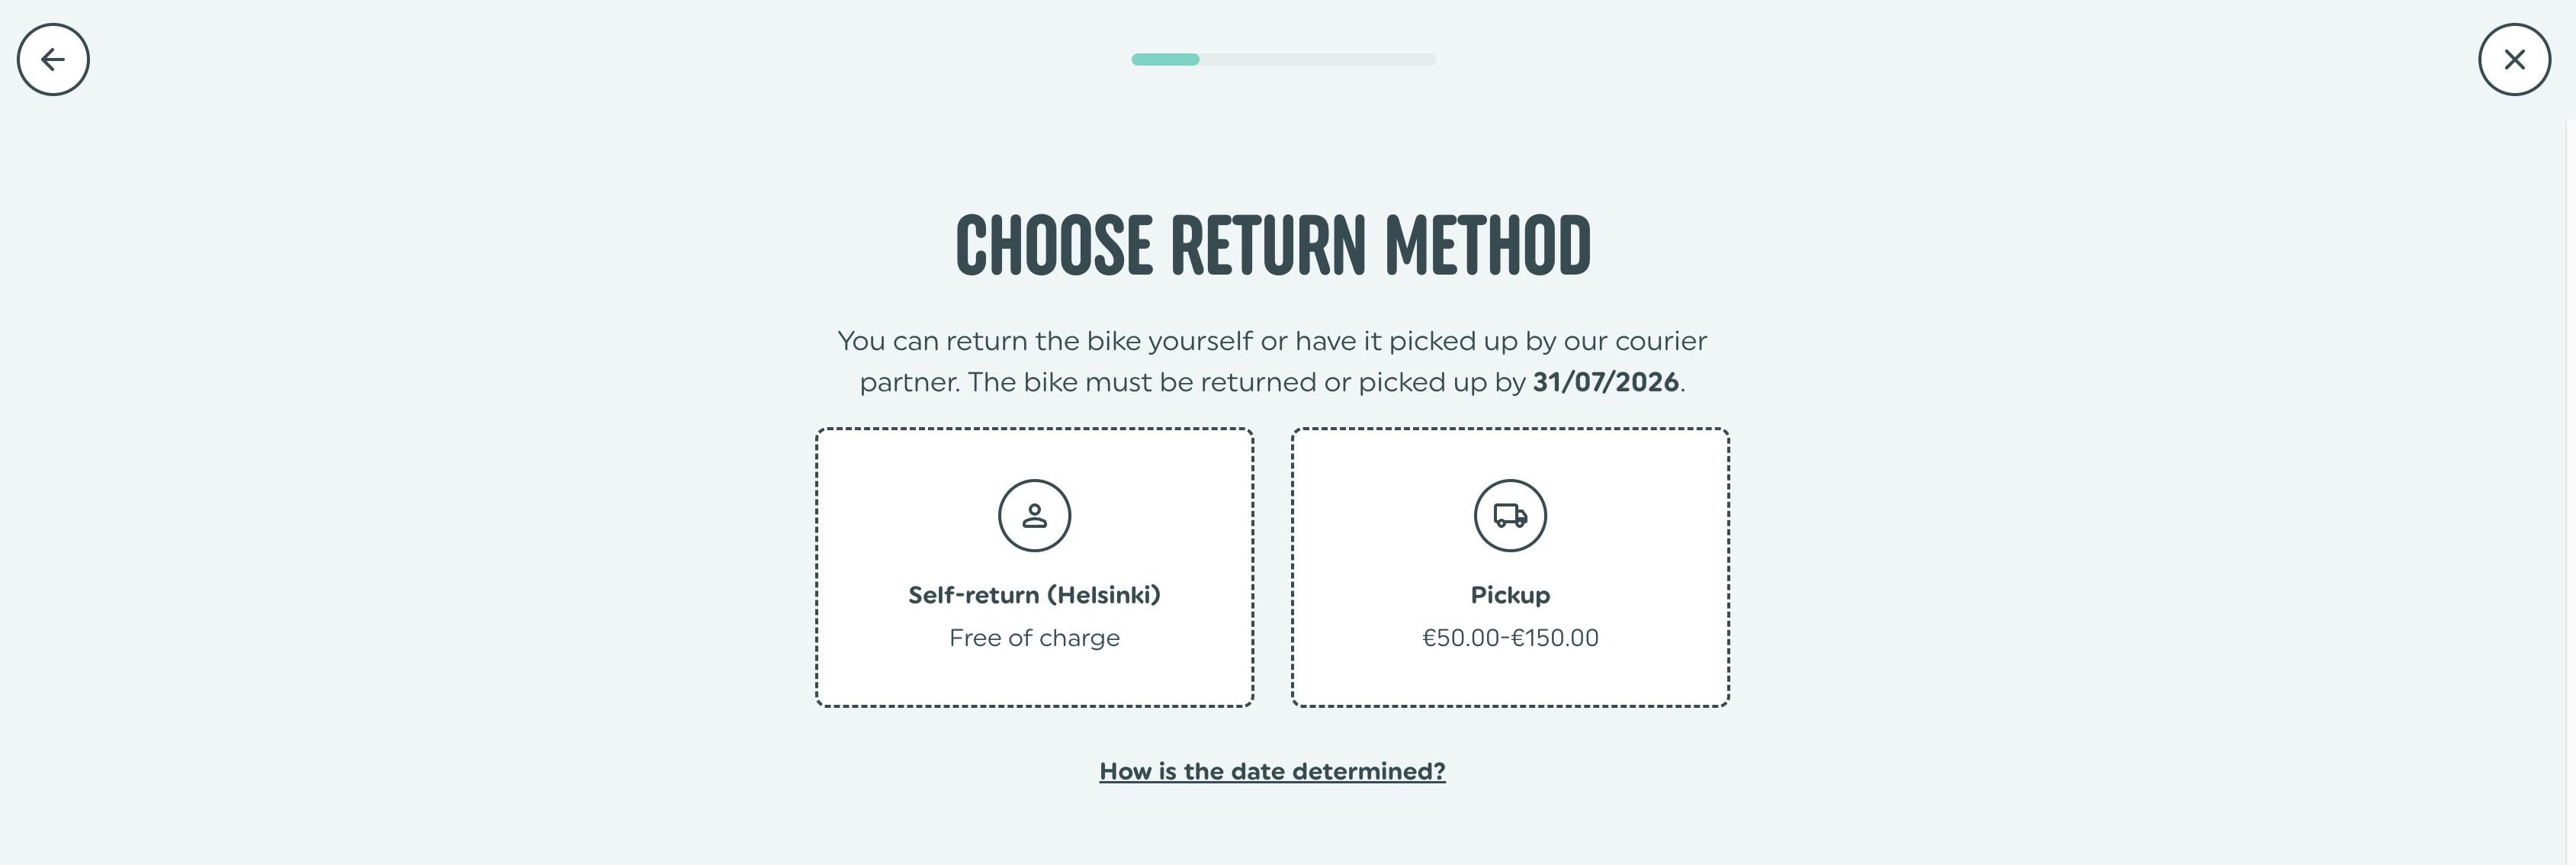Click the word 'CHOOSE' in the heading
Viewport: 2576px width, 865px height.
1054,245
